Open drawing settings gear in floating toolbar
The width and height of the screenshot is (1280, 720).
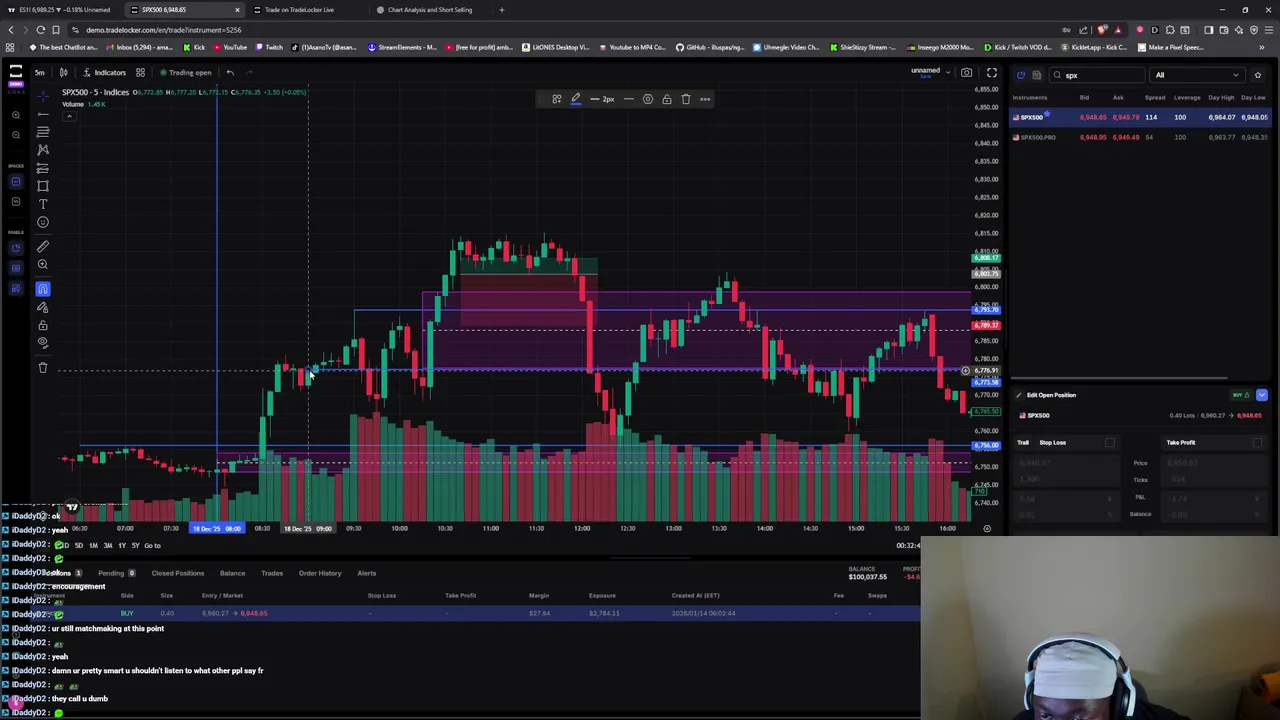(648, 99)
